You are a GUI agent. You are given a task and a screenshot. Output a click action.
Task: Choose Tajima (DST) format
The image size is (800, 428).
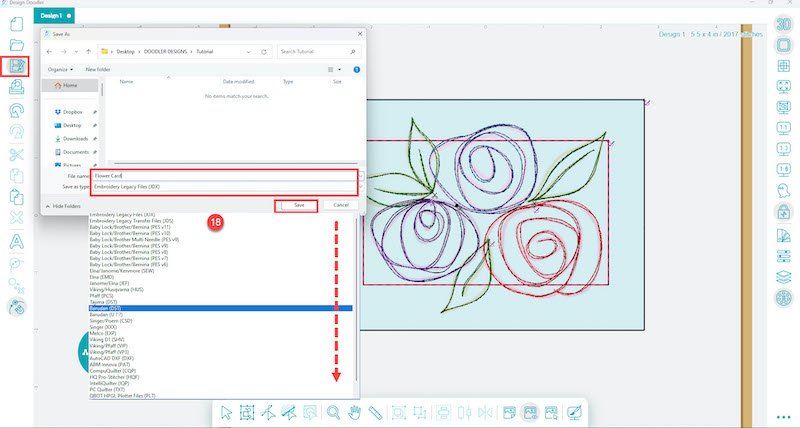[103, 302]
